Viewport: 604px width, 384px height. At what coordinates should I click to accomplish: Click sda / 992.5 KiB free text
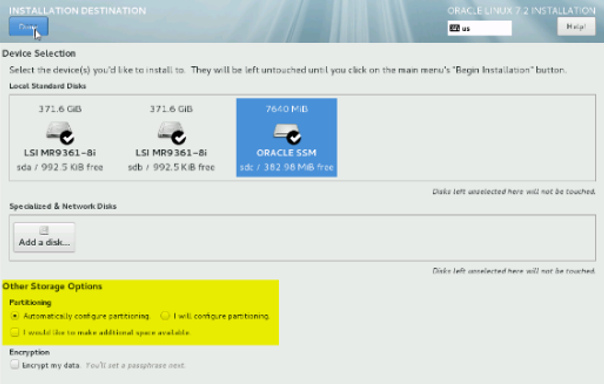click(x=60, y=167)
